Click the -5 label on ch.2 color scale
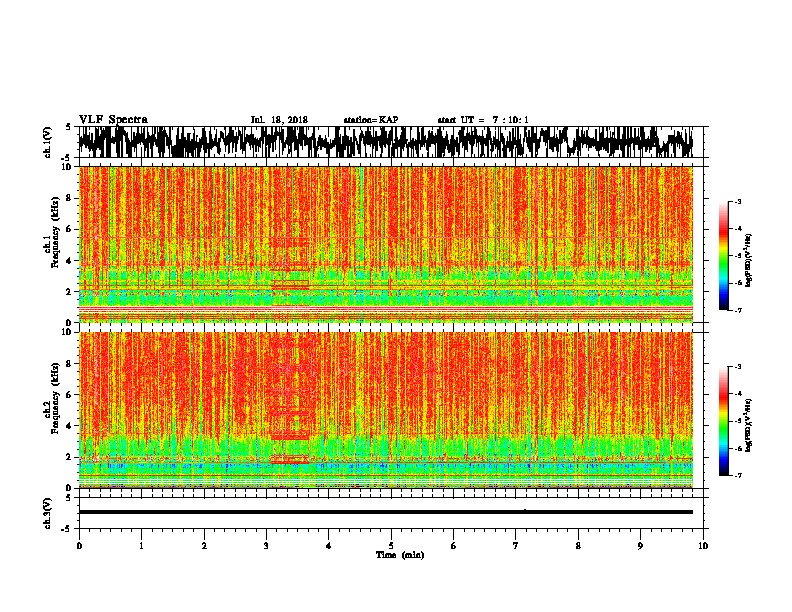The width and height of the screenshot is (792, 612). pos(737,421)
